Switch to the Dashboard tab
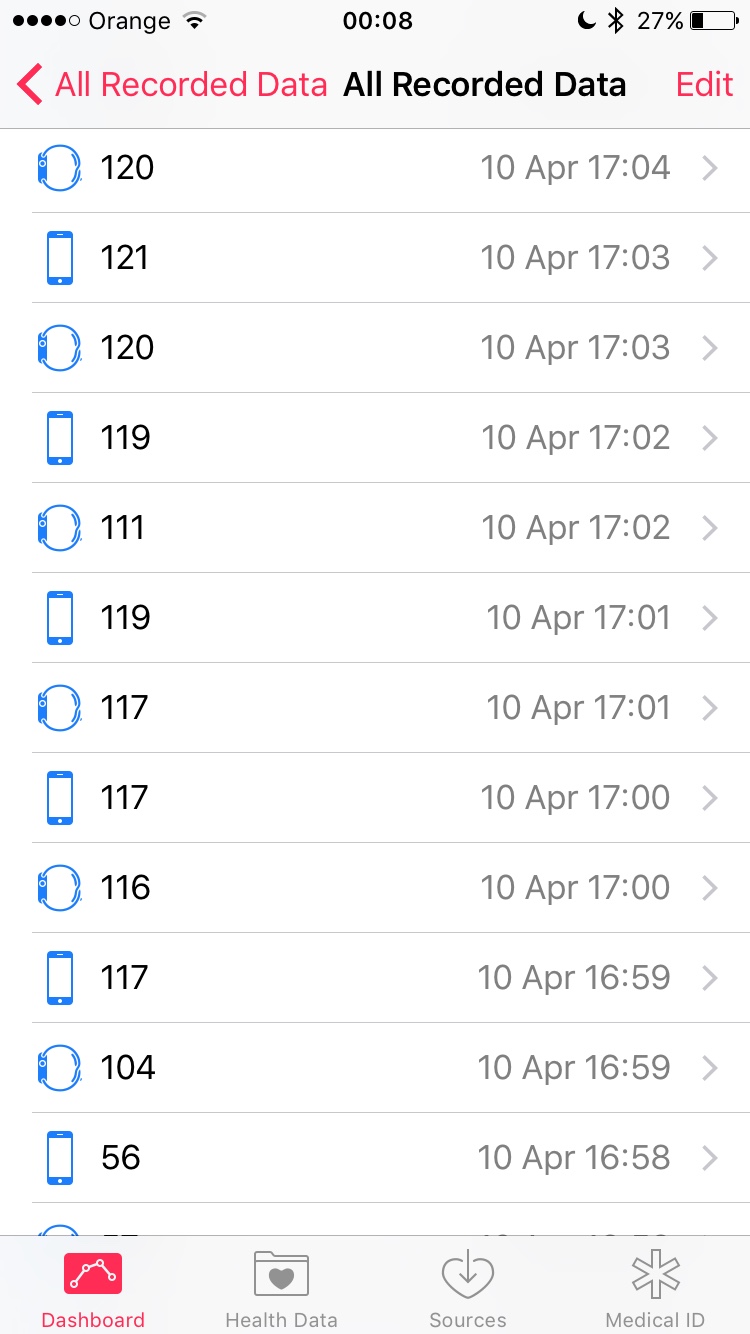 [93, 1290]
